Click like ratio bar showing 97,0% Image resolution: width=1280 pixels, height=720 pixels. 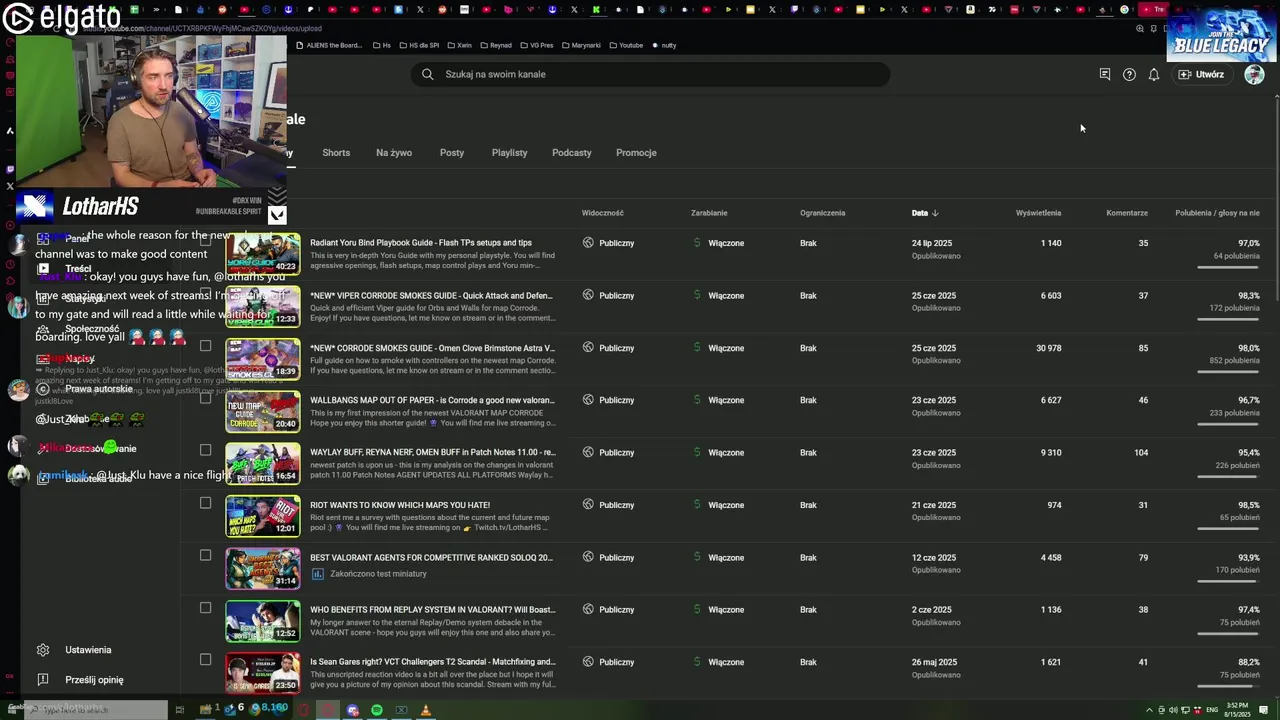pyautogui.click(x=1228, y=267)
